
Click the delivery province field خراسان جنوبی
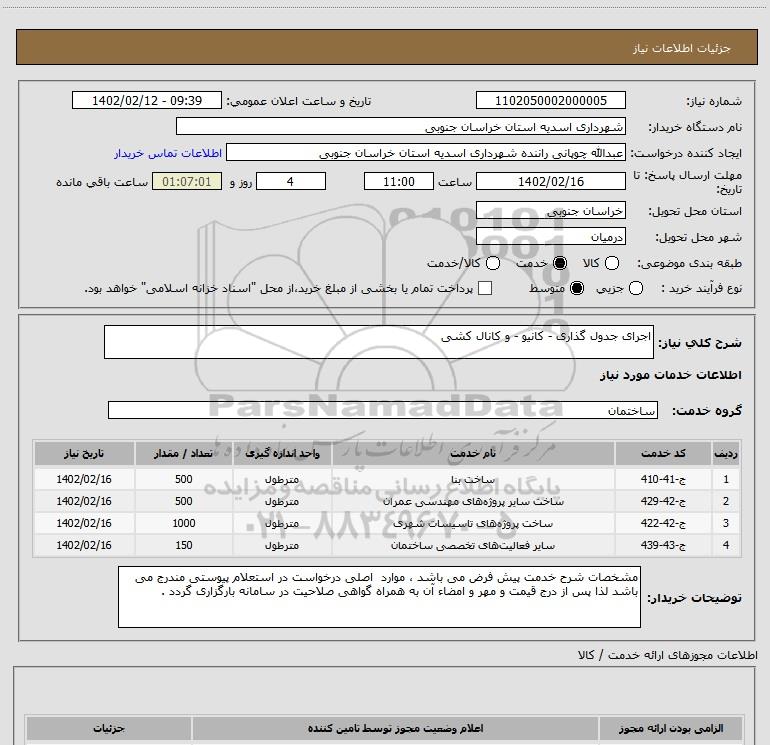[550, 211]
